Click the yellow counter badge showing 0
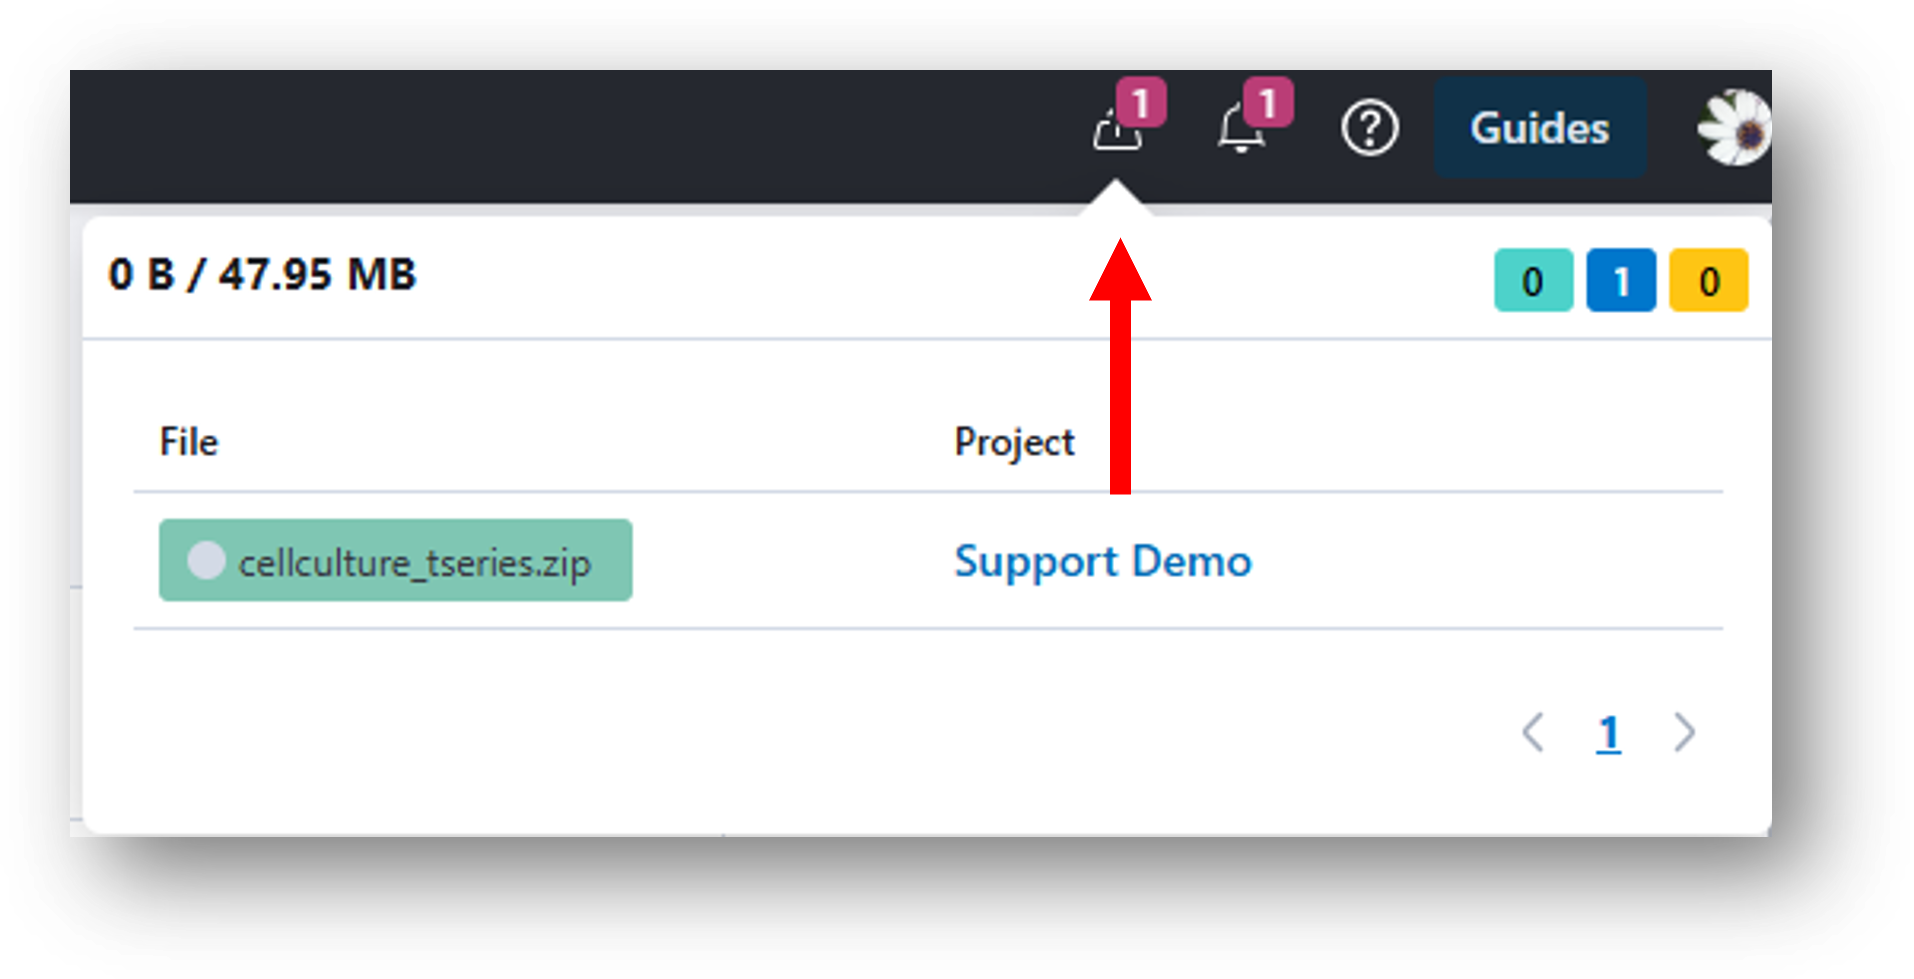Screen dimensions: 1914x979 [1708, 281]
